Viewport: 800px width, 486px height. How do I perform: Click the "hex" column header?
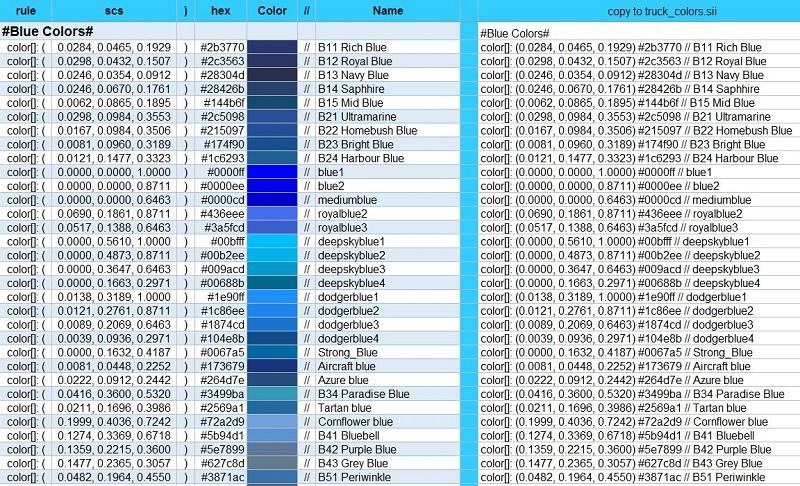click(x=220, y=10)
